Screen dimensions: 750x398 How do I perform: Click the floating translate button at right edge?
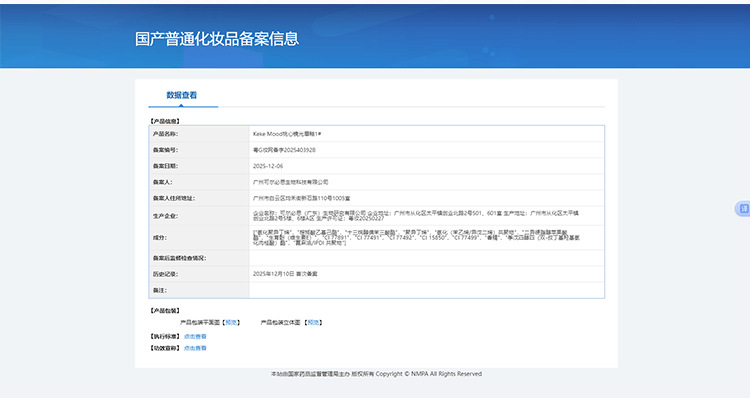pyautogui.click(x=743, y=209)
